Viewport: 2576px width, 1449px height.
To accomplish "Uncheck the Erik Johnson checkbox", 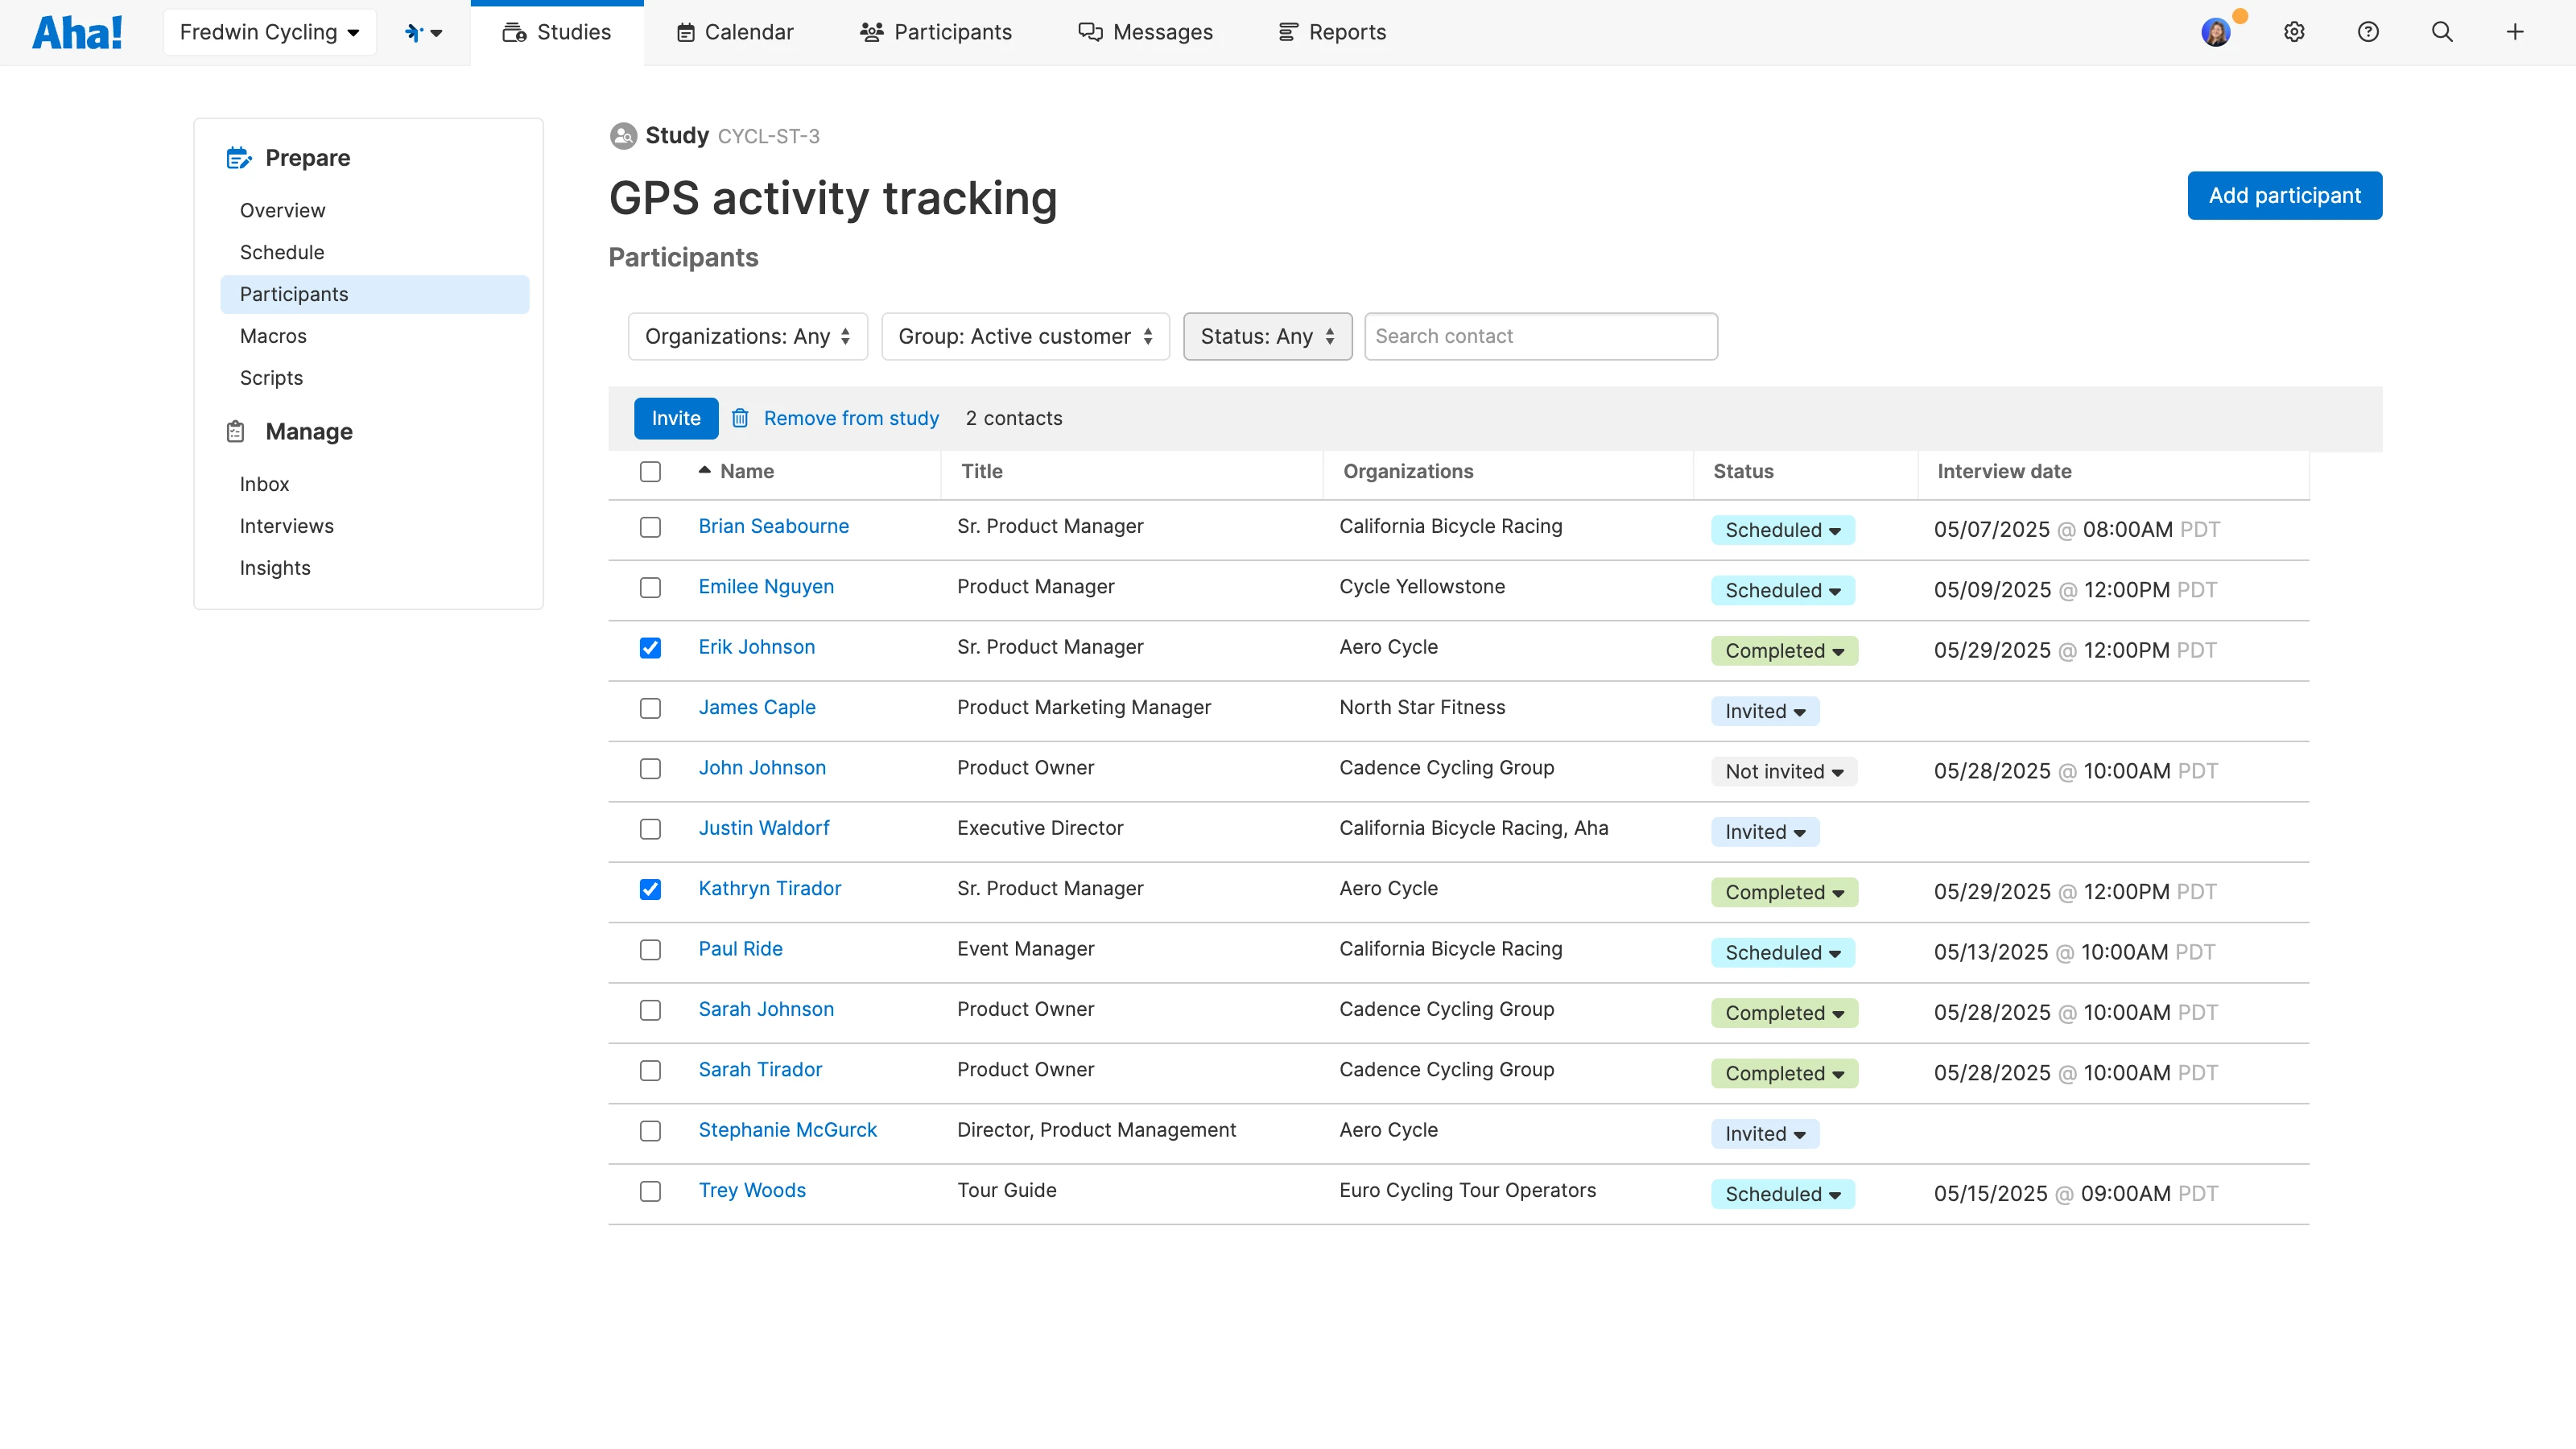I will [x=650, y=648].
